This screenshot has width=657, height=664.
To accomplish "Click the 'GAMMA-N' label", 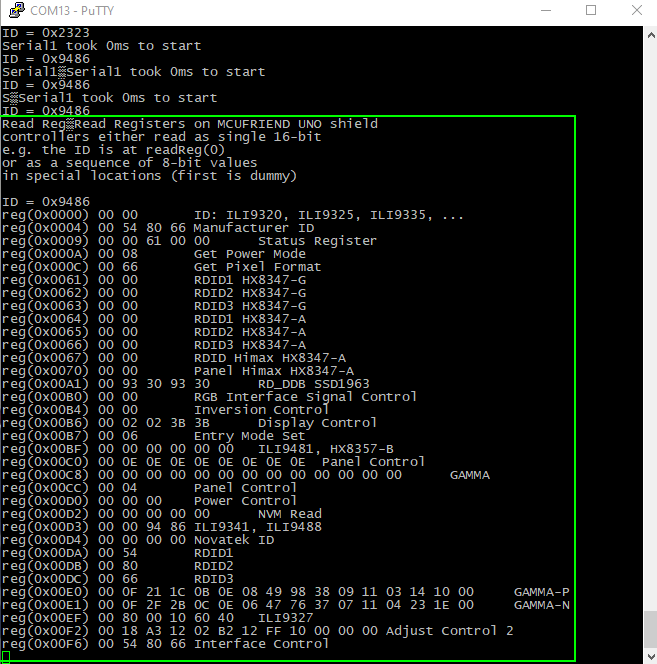I will 542,604.
